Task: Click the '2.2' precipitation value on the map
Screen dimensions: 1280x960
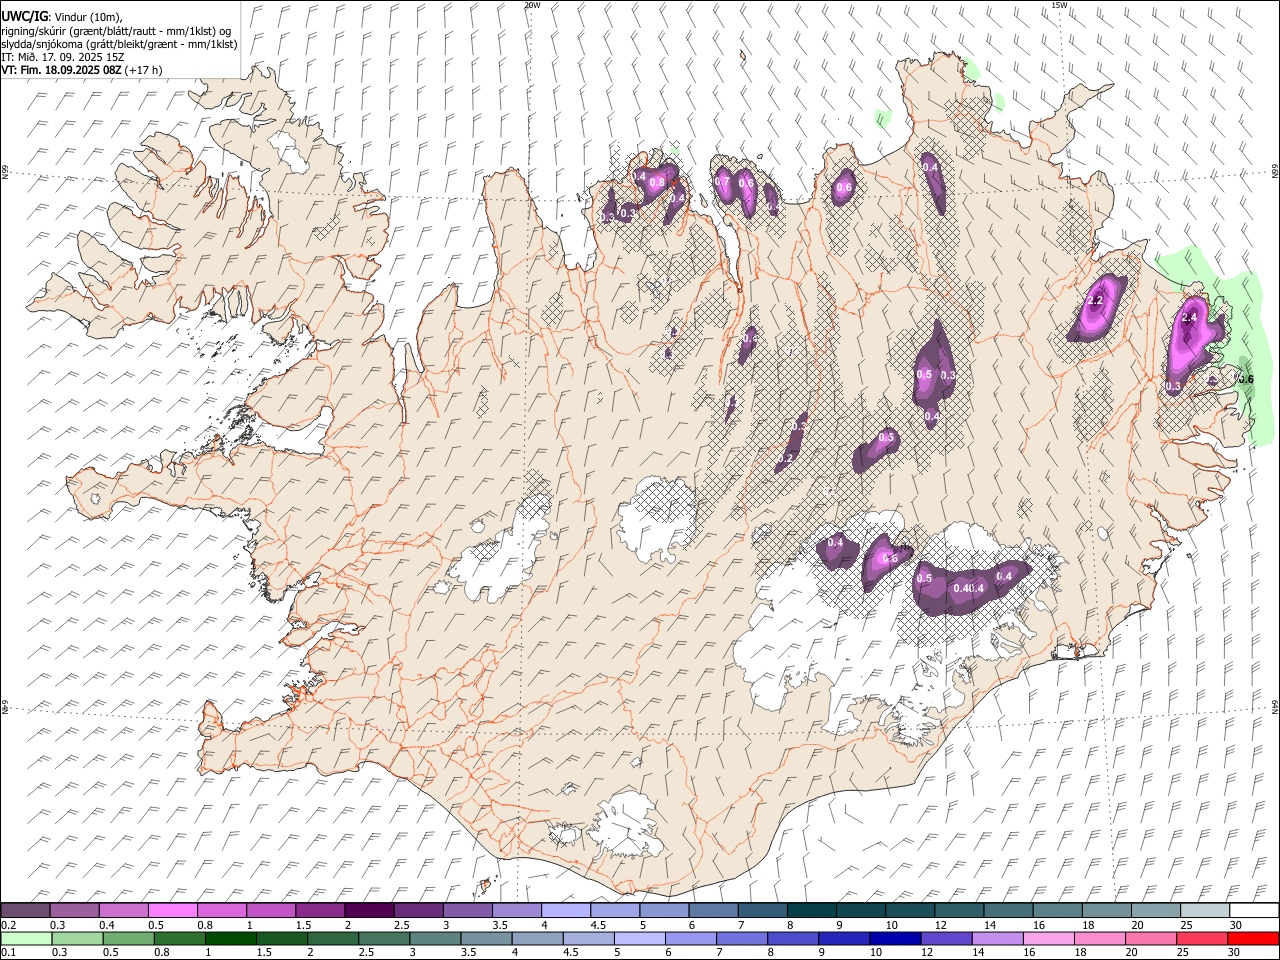Action: (x=1095, y=301)
